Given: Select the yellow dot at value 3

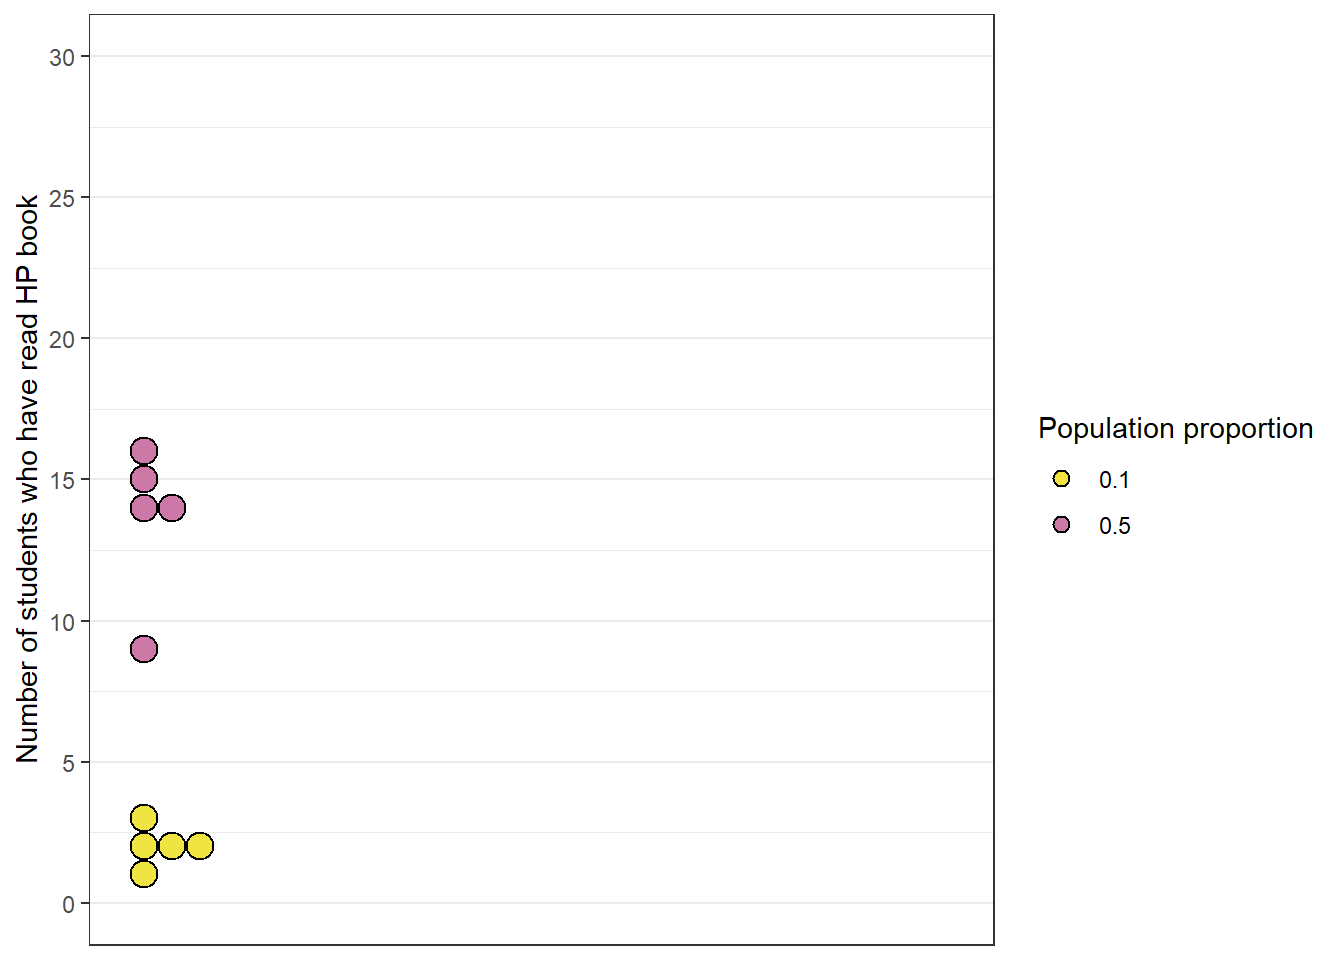Looking at the screenshot, I should click(144, 818).
